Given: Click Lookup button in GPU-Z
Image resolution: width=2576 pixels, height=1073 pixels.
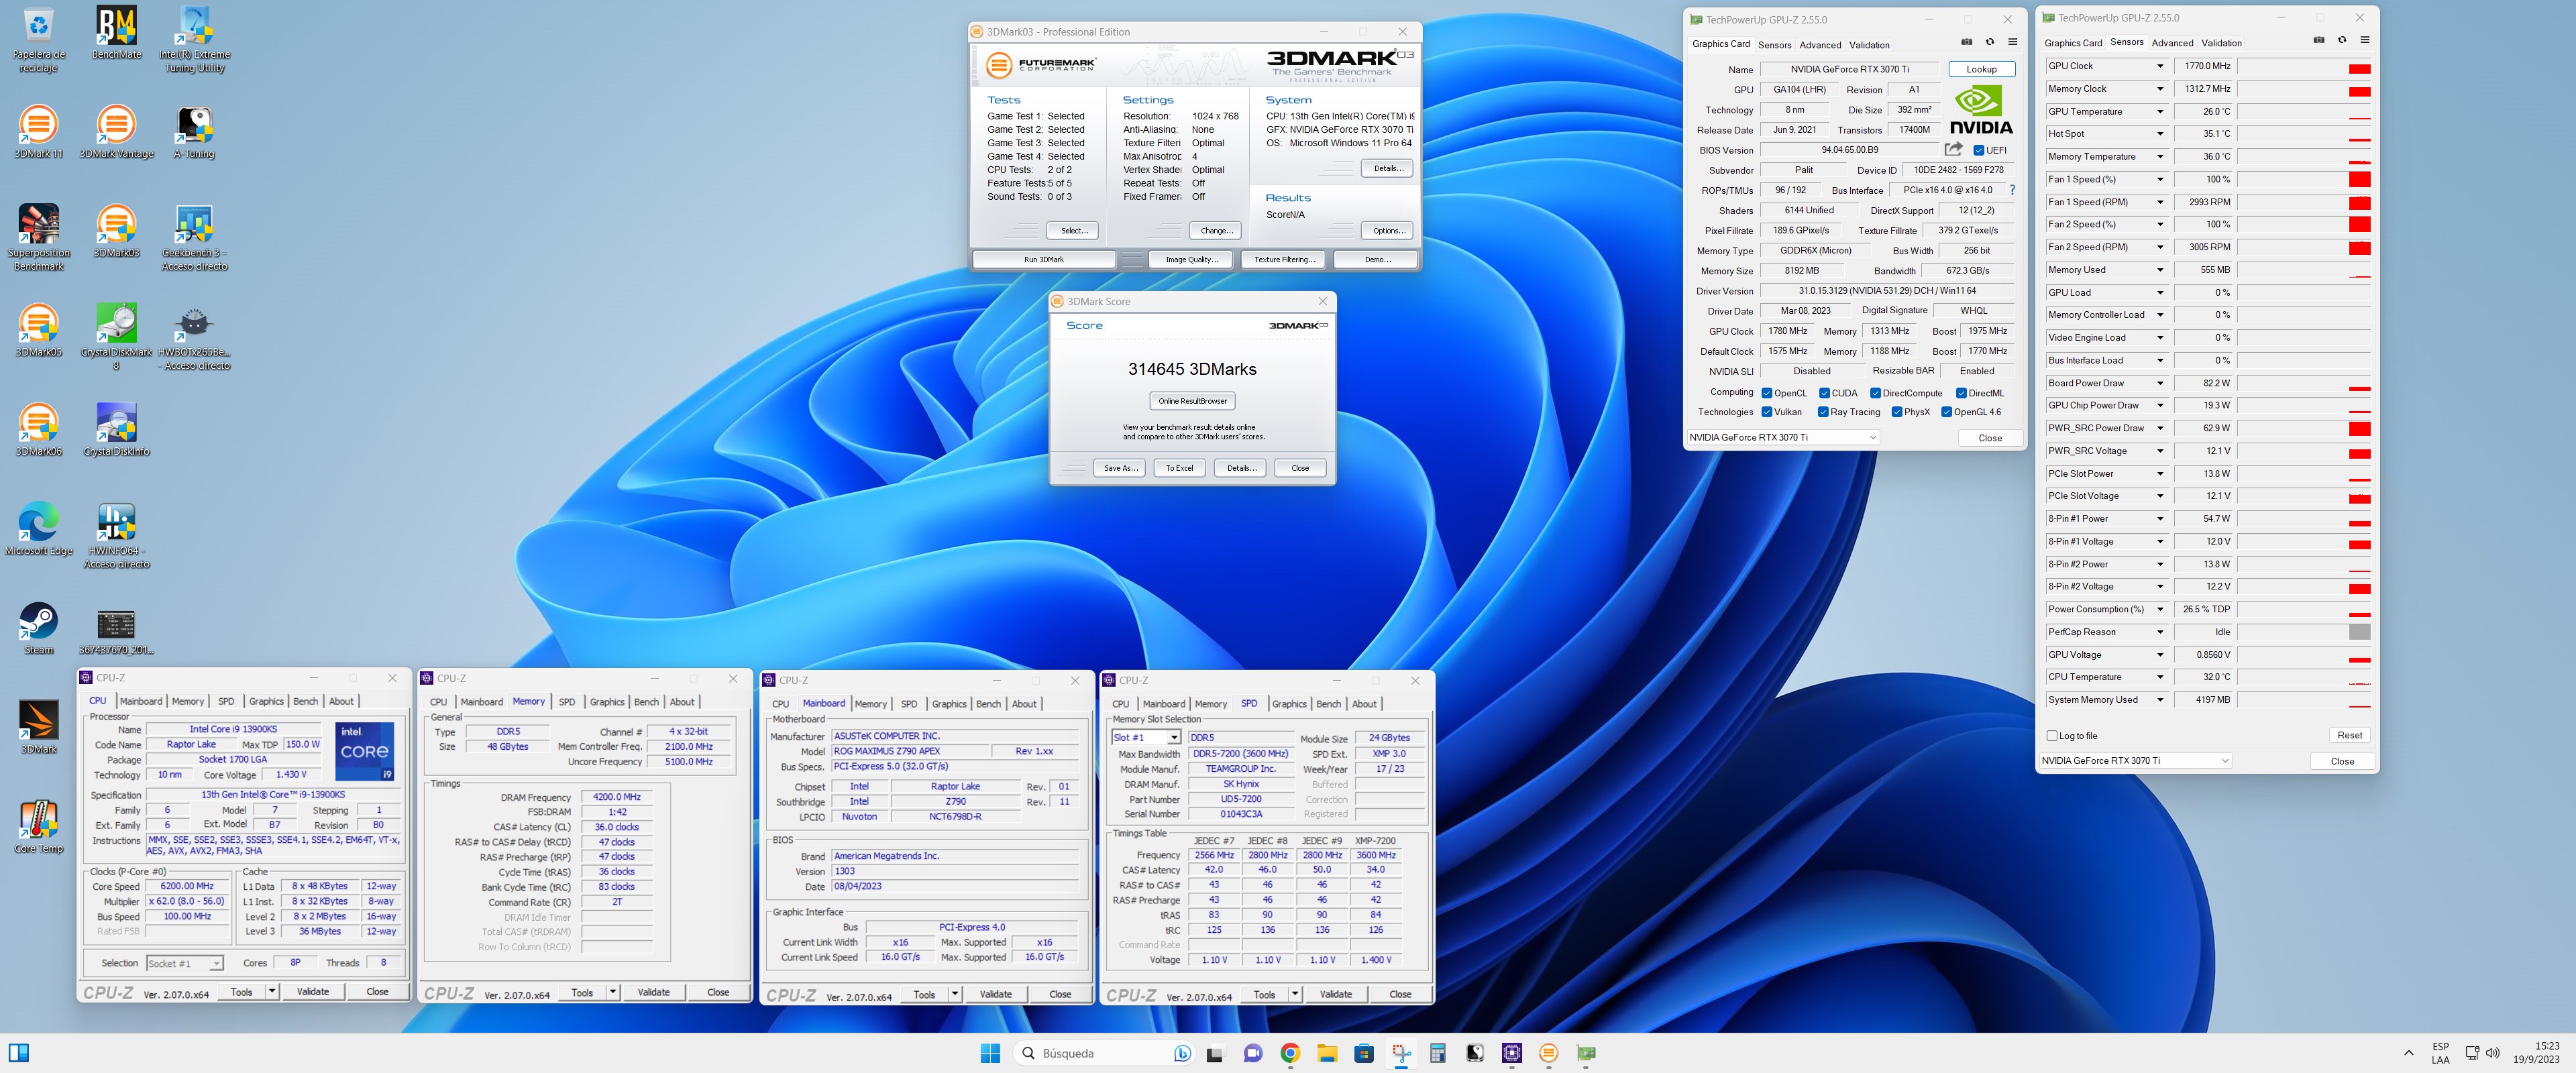Looking at the screenshot, I should (x=1981, y=69).
